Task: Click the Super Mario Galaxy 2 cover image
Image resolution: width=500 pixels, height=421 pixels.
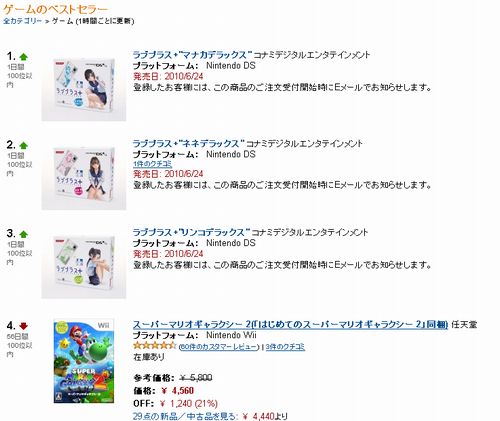Action: 84,361
